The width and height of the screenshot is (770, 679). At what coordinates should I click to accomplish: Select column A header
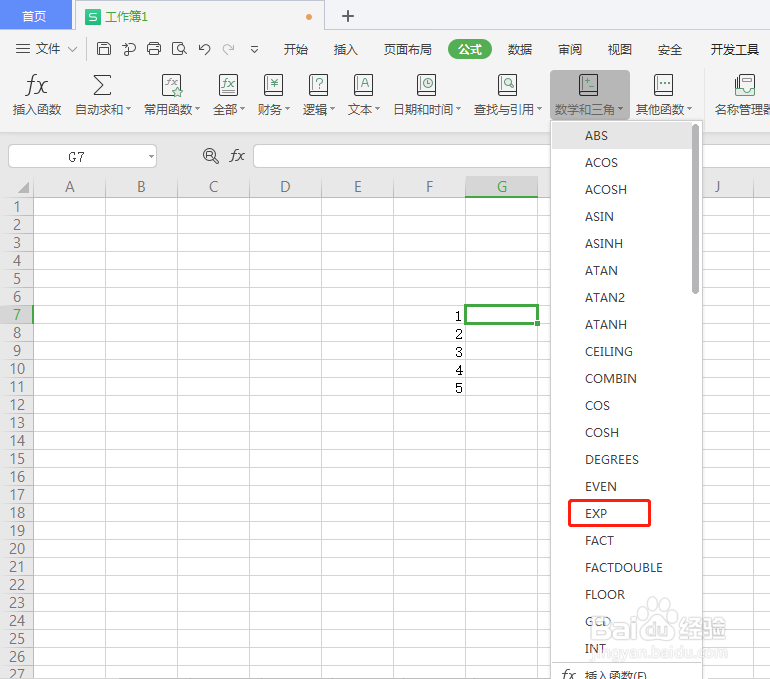pyautogui.click(x=69, y=187)
